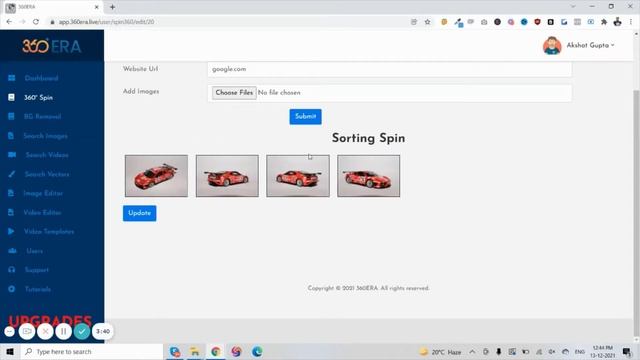640x360 pixels.
Task: Select the first car thumbnail in Sorting Spin
Action: click(x=156, y=176)
